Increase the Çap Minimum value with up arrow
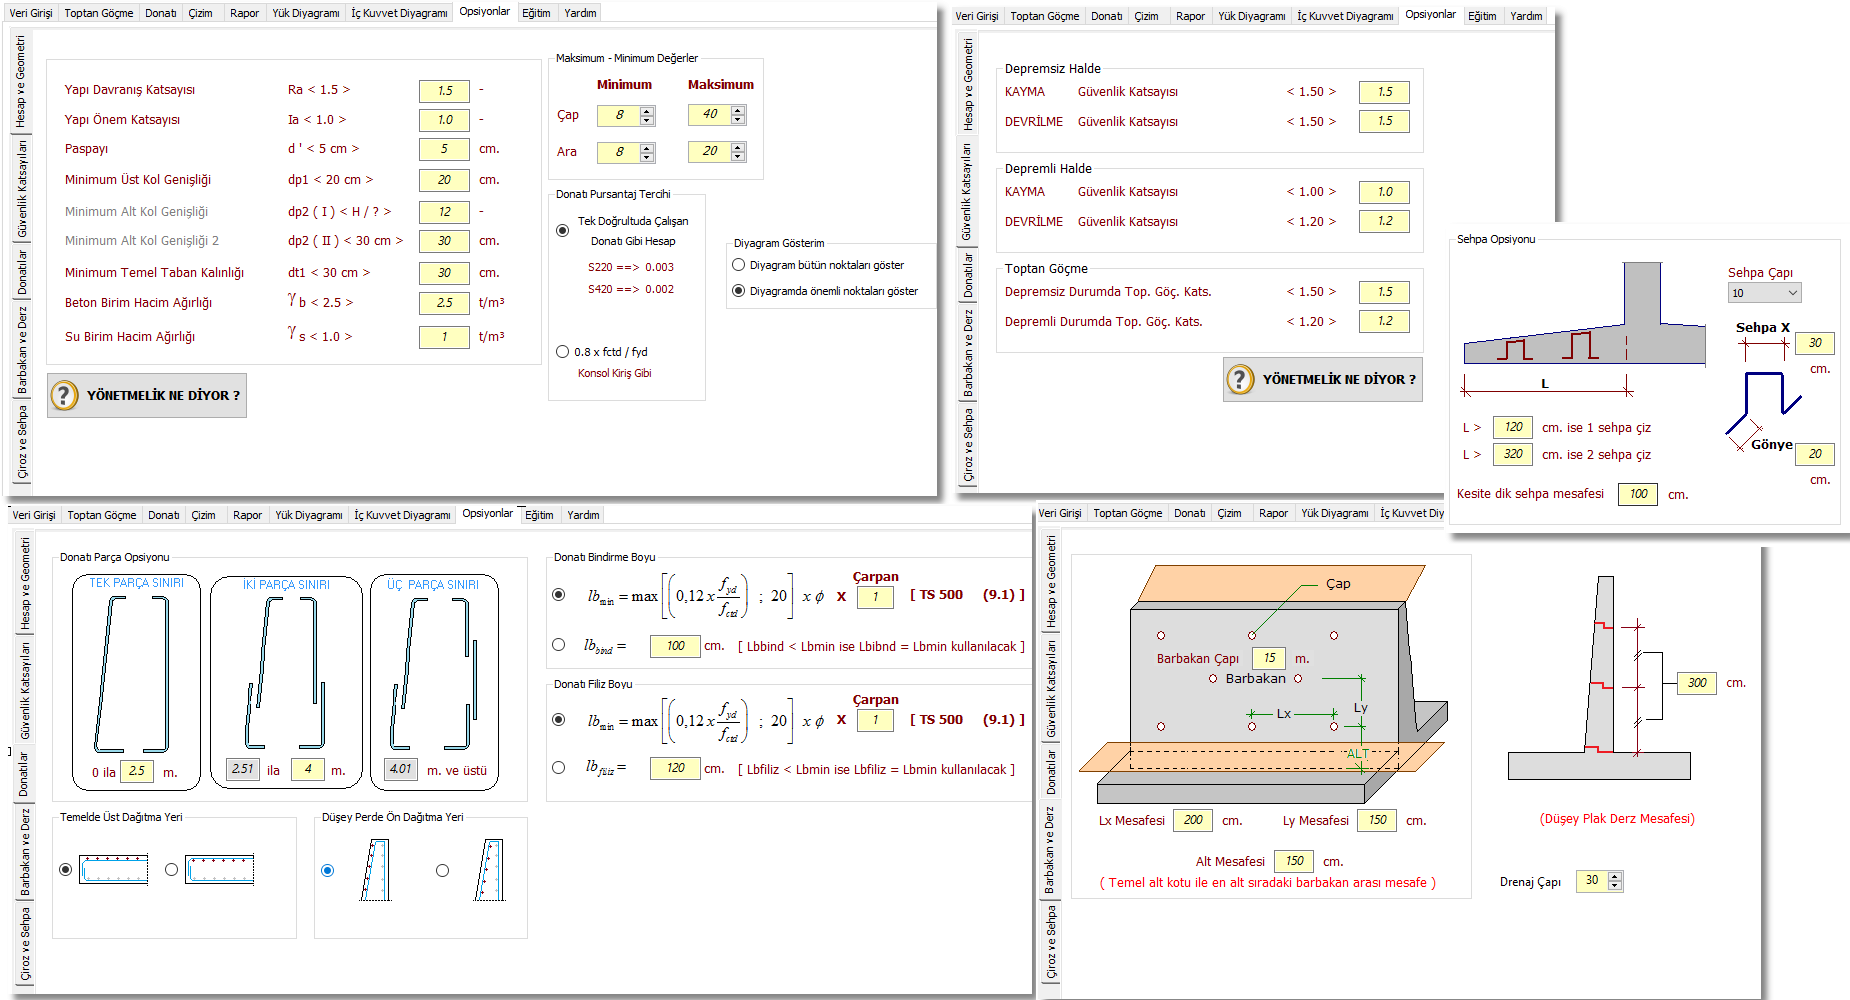 tap(647, 111)
